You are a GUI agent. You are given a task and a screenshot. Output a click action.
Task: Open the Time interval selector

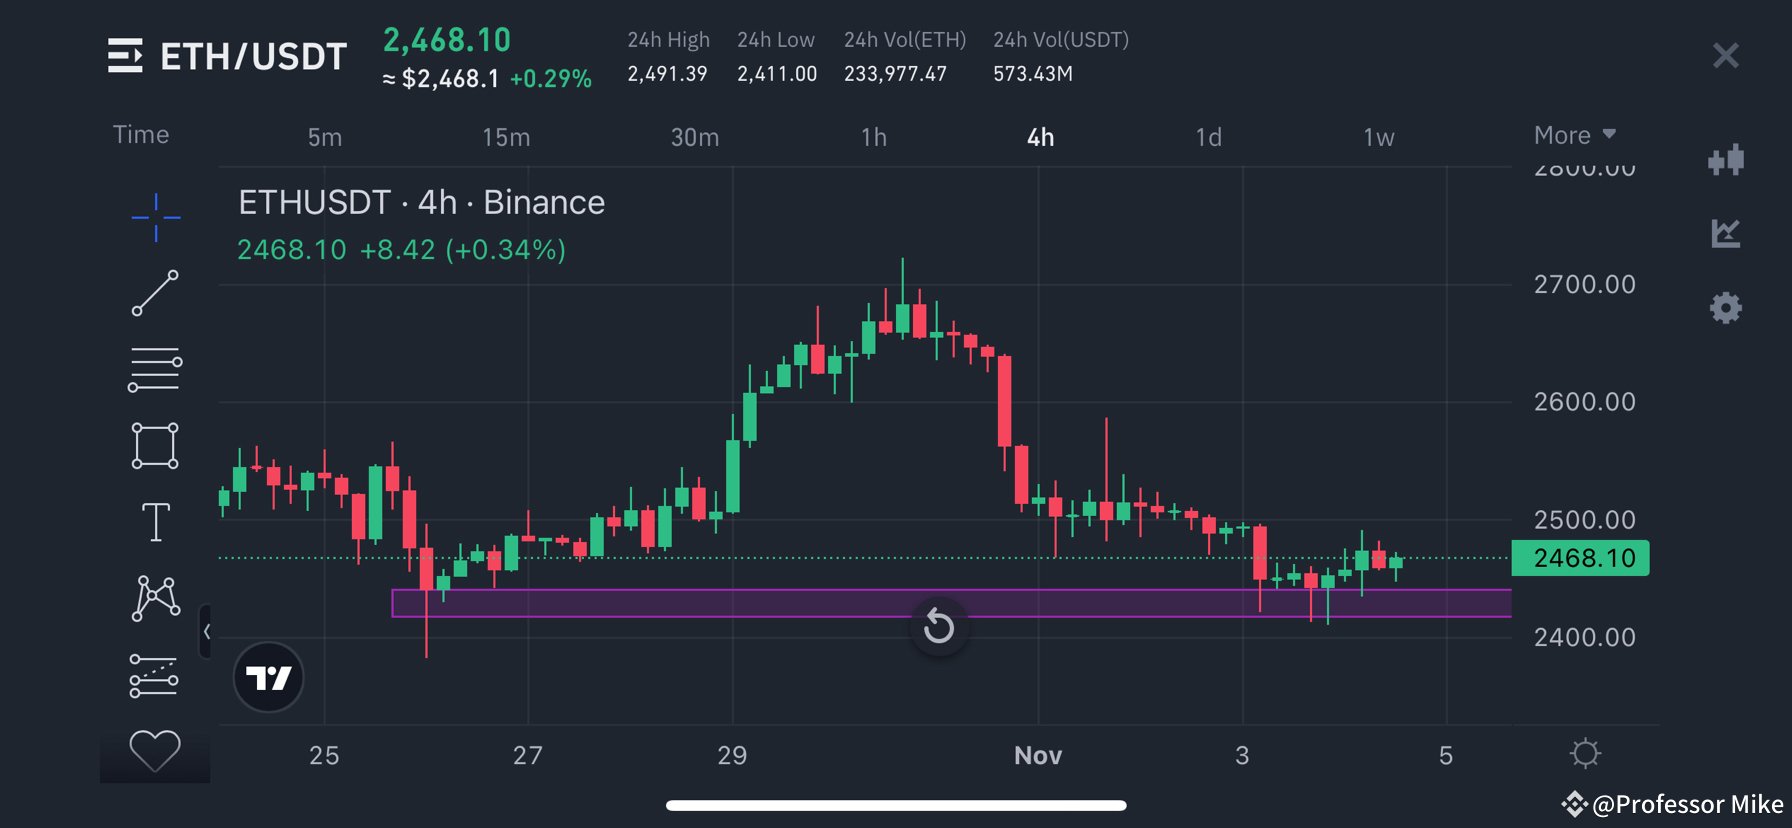(140, 134)
